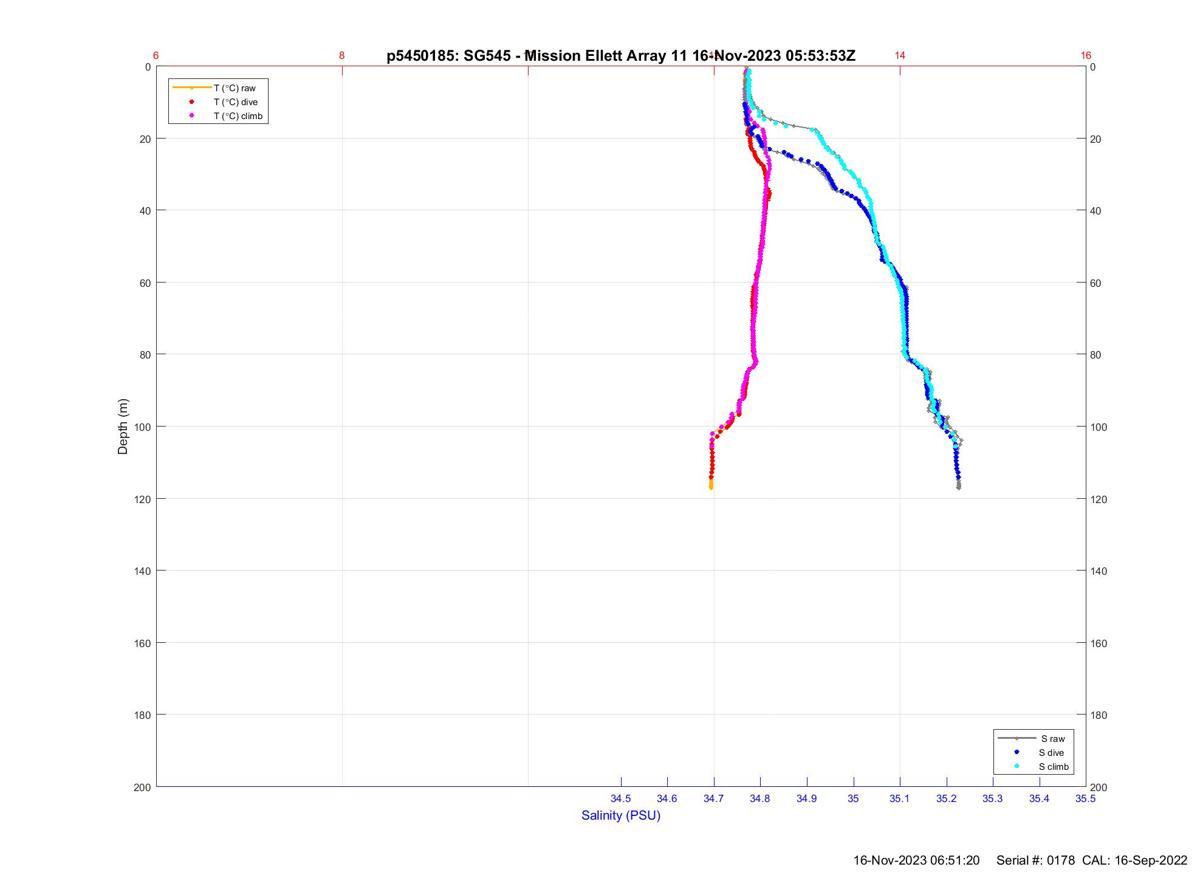Click the left depth tick label 120
The image size is (1200, 885).
tap(141, 499)
